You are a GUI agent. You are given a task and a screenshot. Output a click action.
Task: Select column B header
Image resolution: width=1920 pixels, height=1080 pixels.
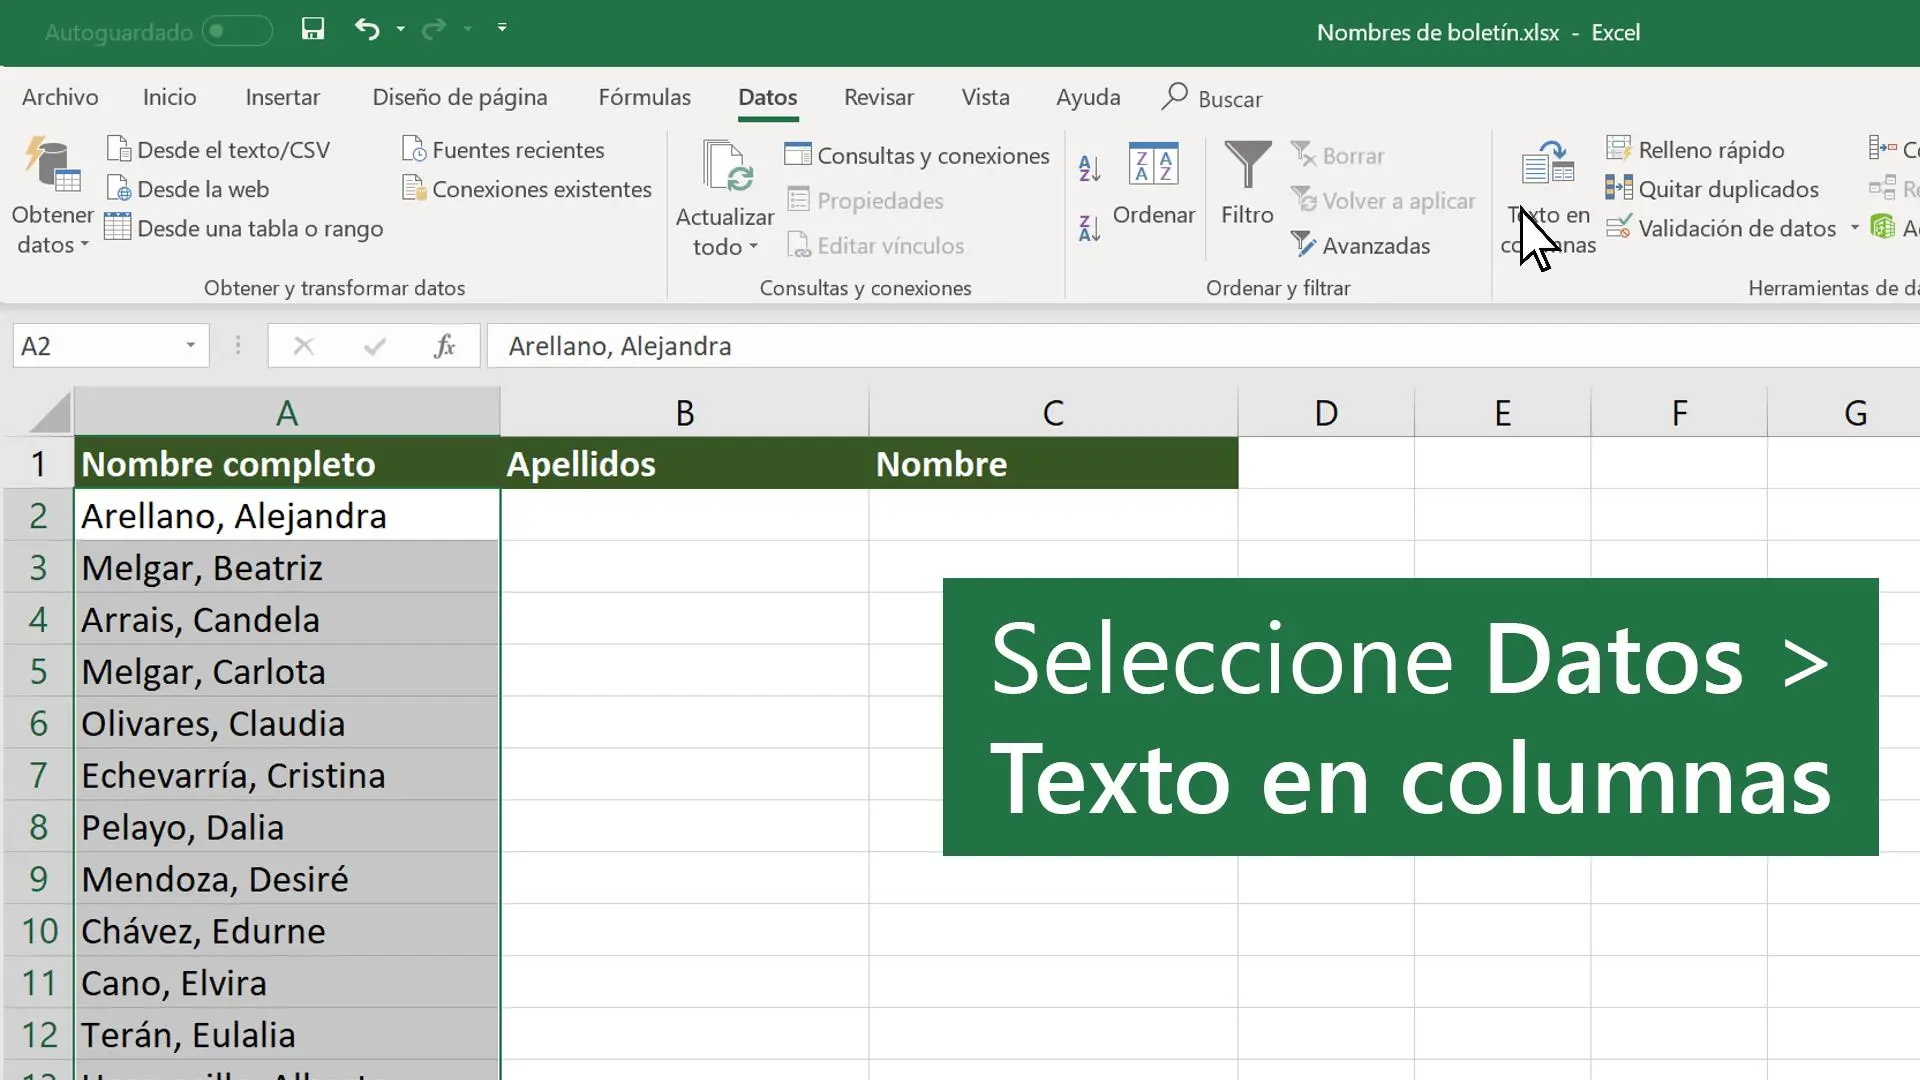684,413
